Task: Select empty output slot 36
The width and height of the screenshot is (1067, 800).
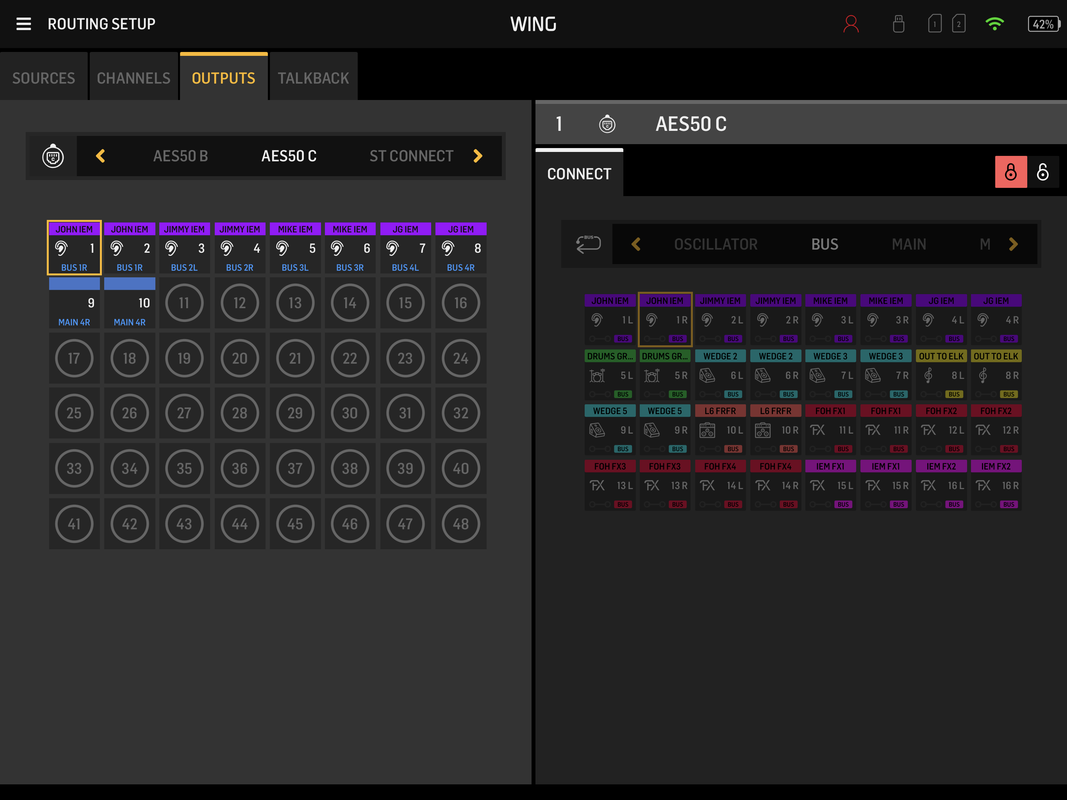Action: click(240, 468)
